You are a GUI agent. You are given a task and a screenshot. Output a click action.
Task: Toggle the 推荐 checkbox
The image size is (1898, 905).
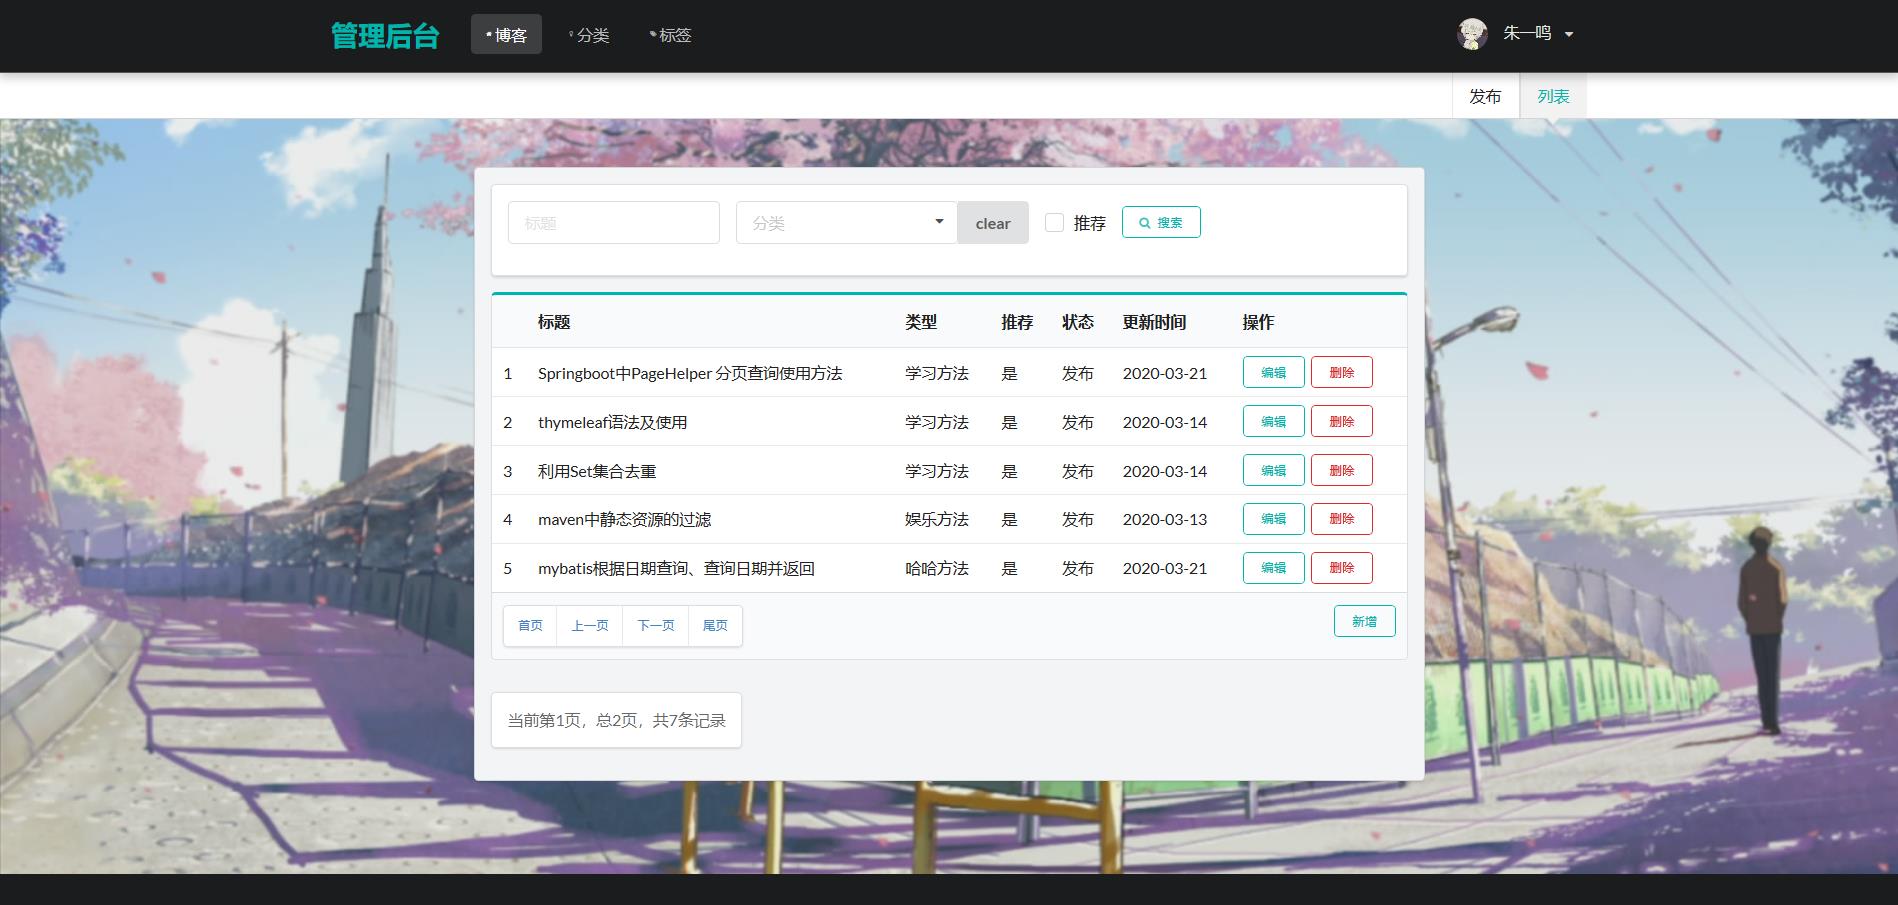click(1054, 223)
